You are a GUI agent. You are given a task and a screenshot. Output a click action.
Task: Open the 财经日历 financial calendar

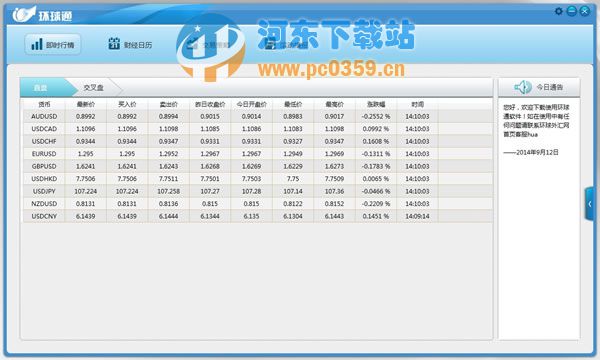pos(130,44)
